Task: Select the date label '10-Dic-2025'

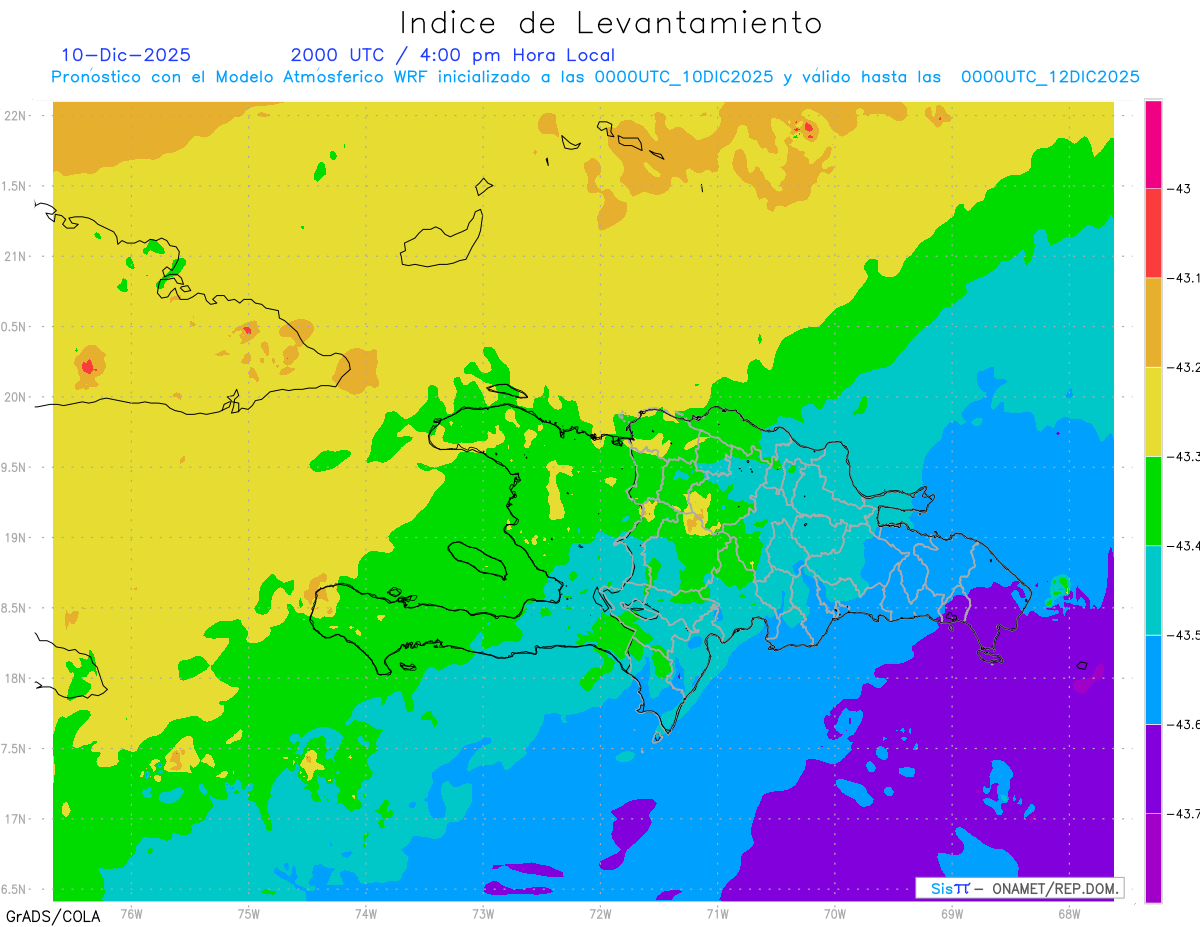Action: pyautogui.click(x=126, y=55)
